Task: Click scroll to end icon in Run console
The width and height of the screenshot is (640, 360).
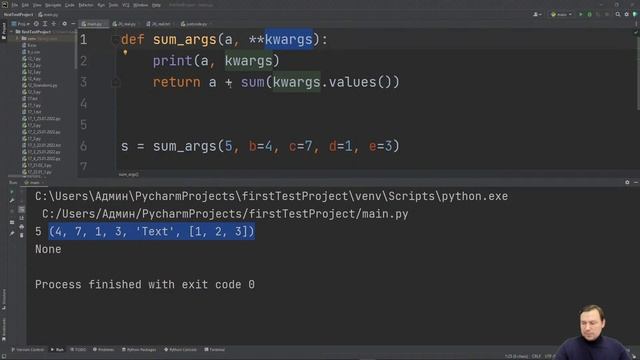Action: [22, 218]
